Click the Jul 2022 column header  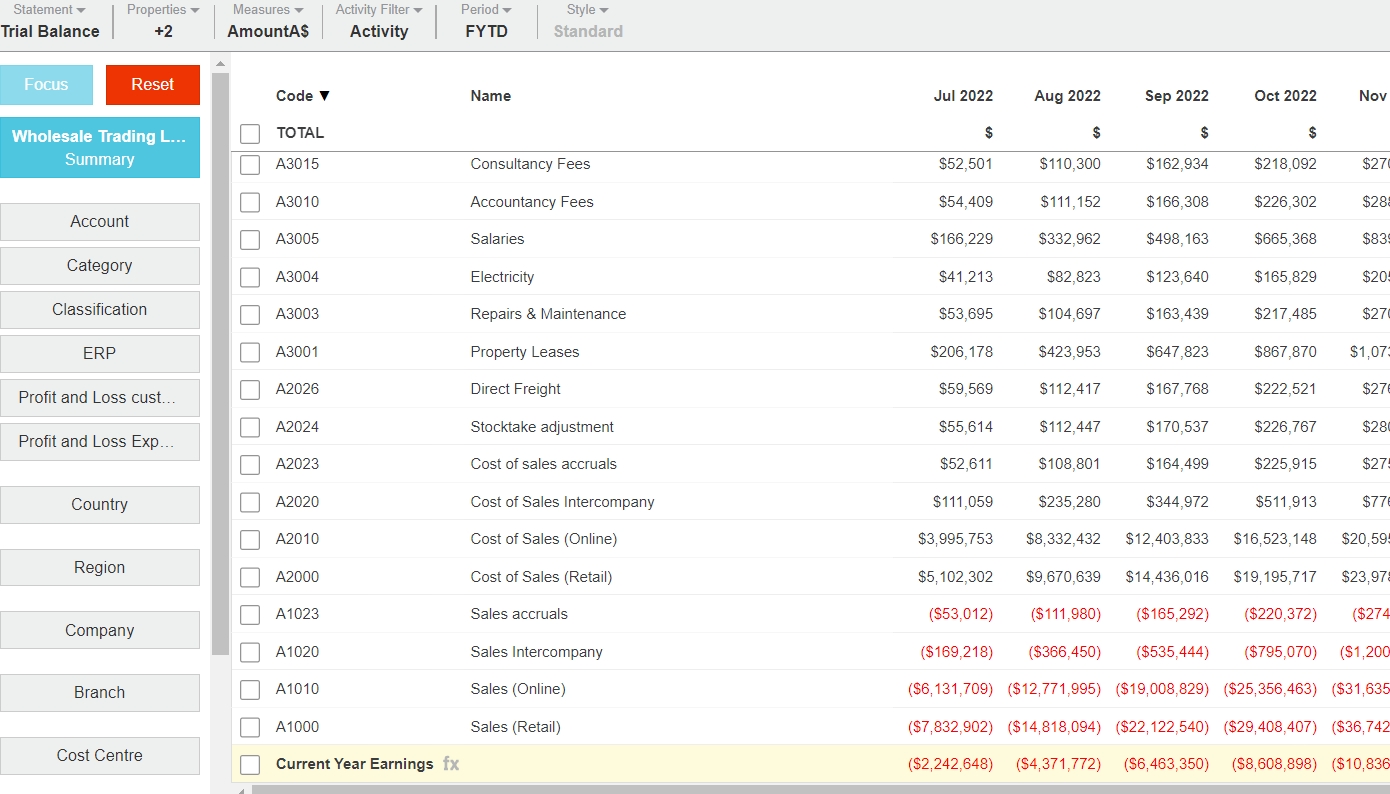click(x=963, y=96)
